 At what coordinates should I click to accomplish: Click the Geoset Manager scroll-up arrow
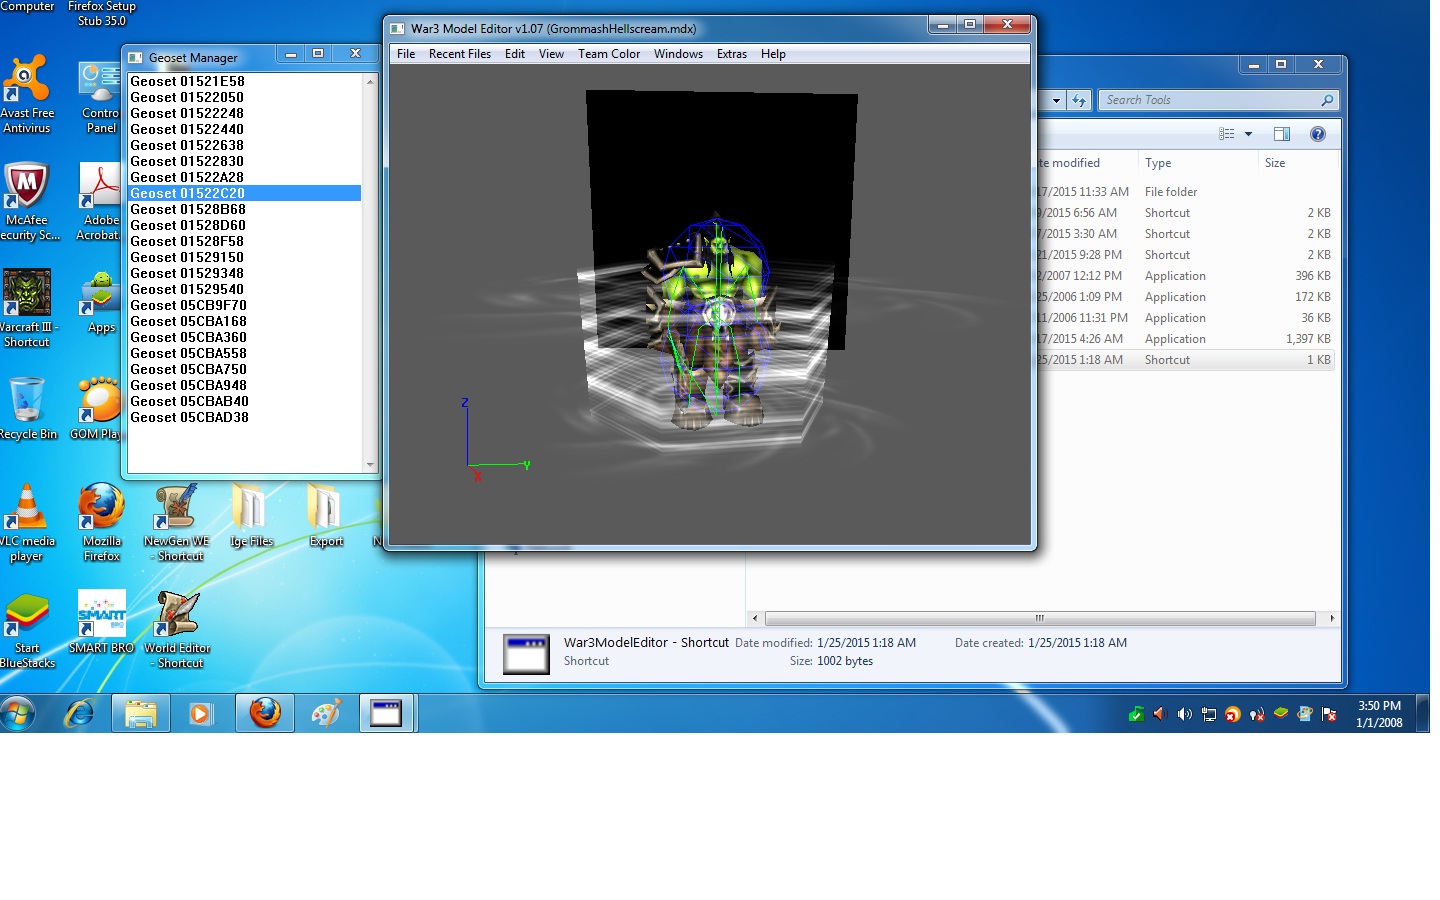point(370,81)
